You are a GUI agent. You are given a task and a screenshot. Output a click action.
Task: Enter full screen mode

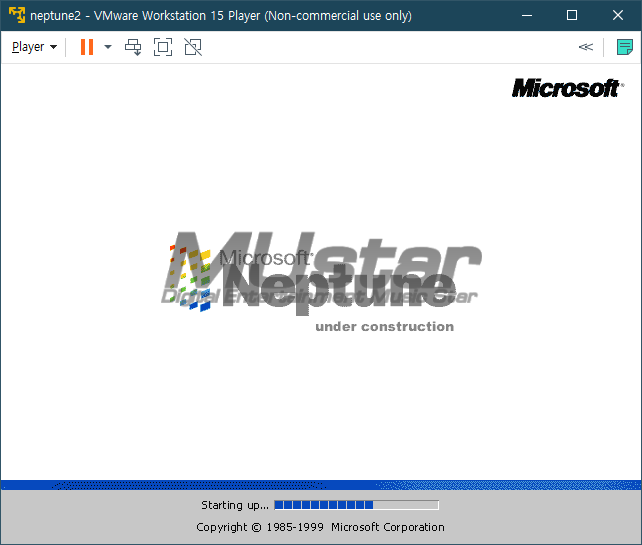[x=163, y=47]
